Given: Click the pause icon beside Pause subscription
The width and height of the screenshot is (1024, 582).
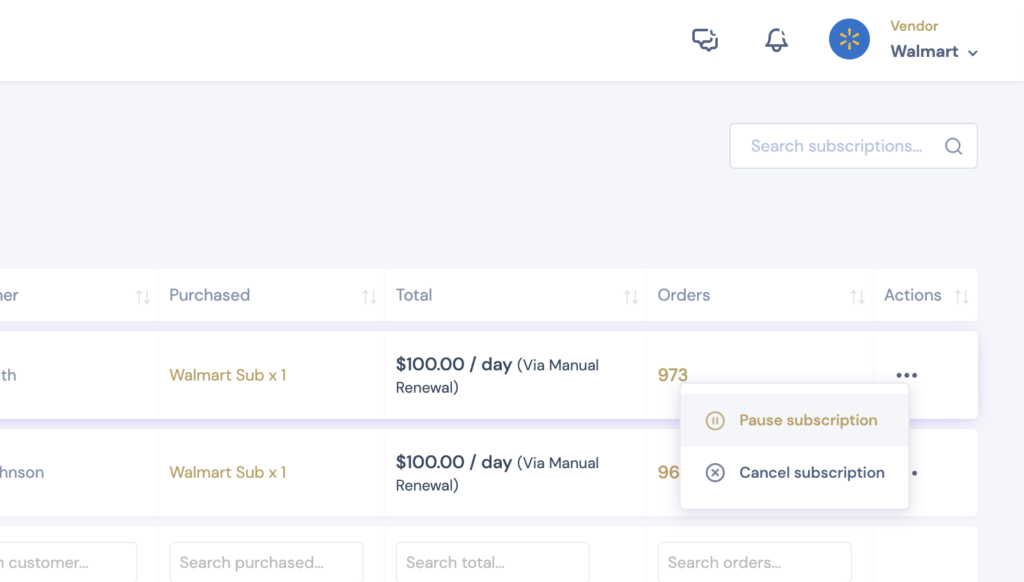Looking at the screenshot, I should point(715,420).
